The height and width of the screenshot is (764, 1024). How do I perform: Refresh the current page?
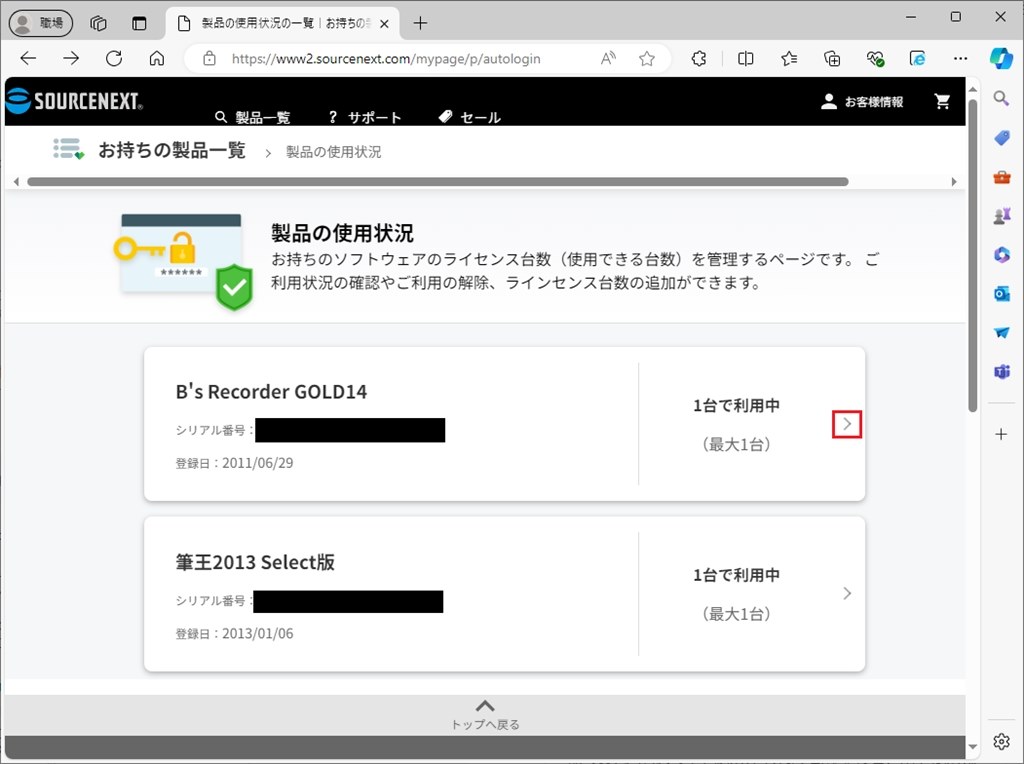tap(114, 59)
